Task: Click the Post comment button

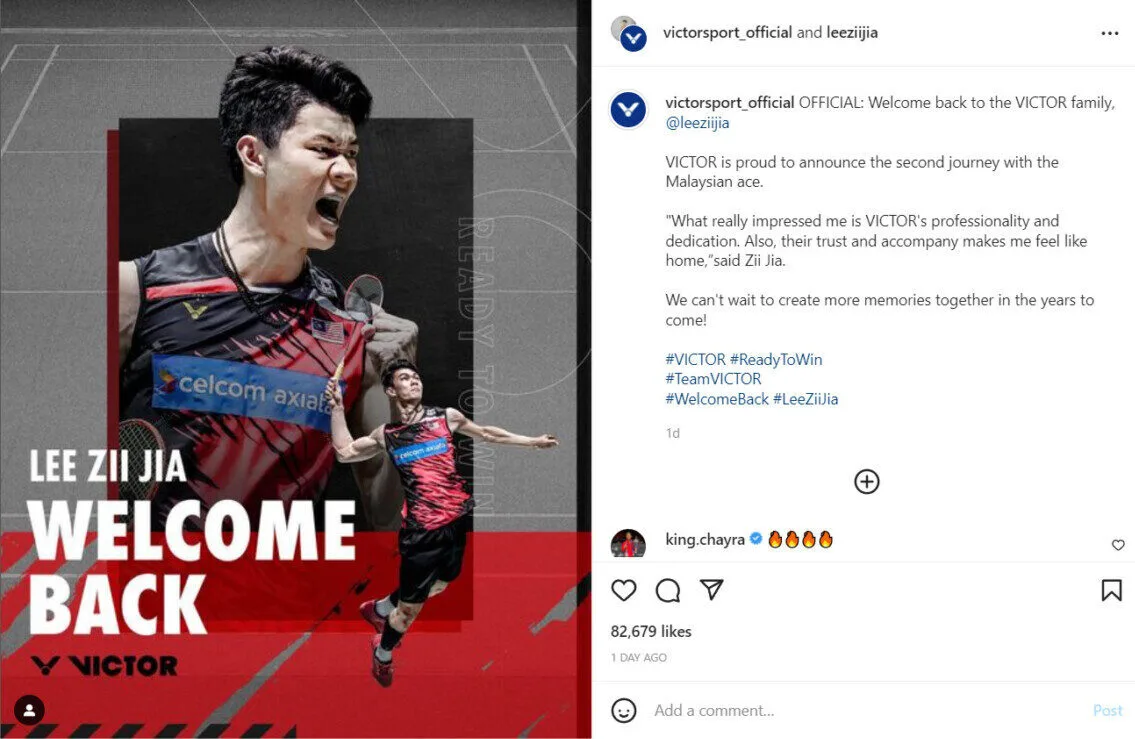Action: coord(1107,710)
